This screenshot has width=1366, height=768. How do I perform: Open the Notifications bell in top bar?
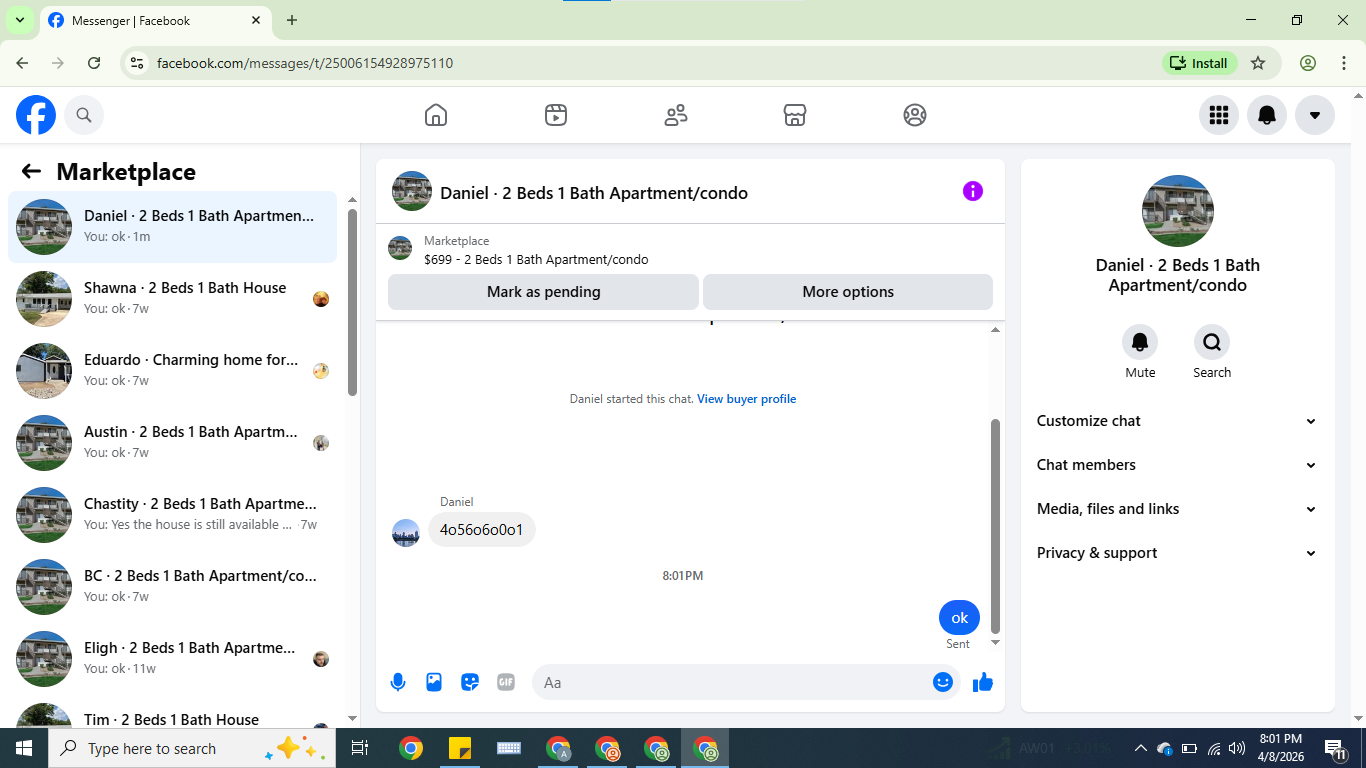[1267, 115]
